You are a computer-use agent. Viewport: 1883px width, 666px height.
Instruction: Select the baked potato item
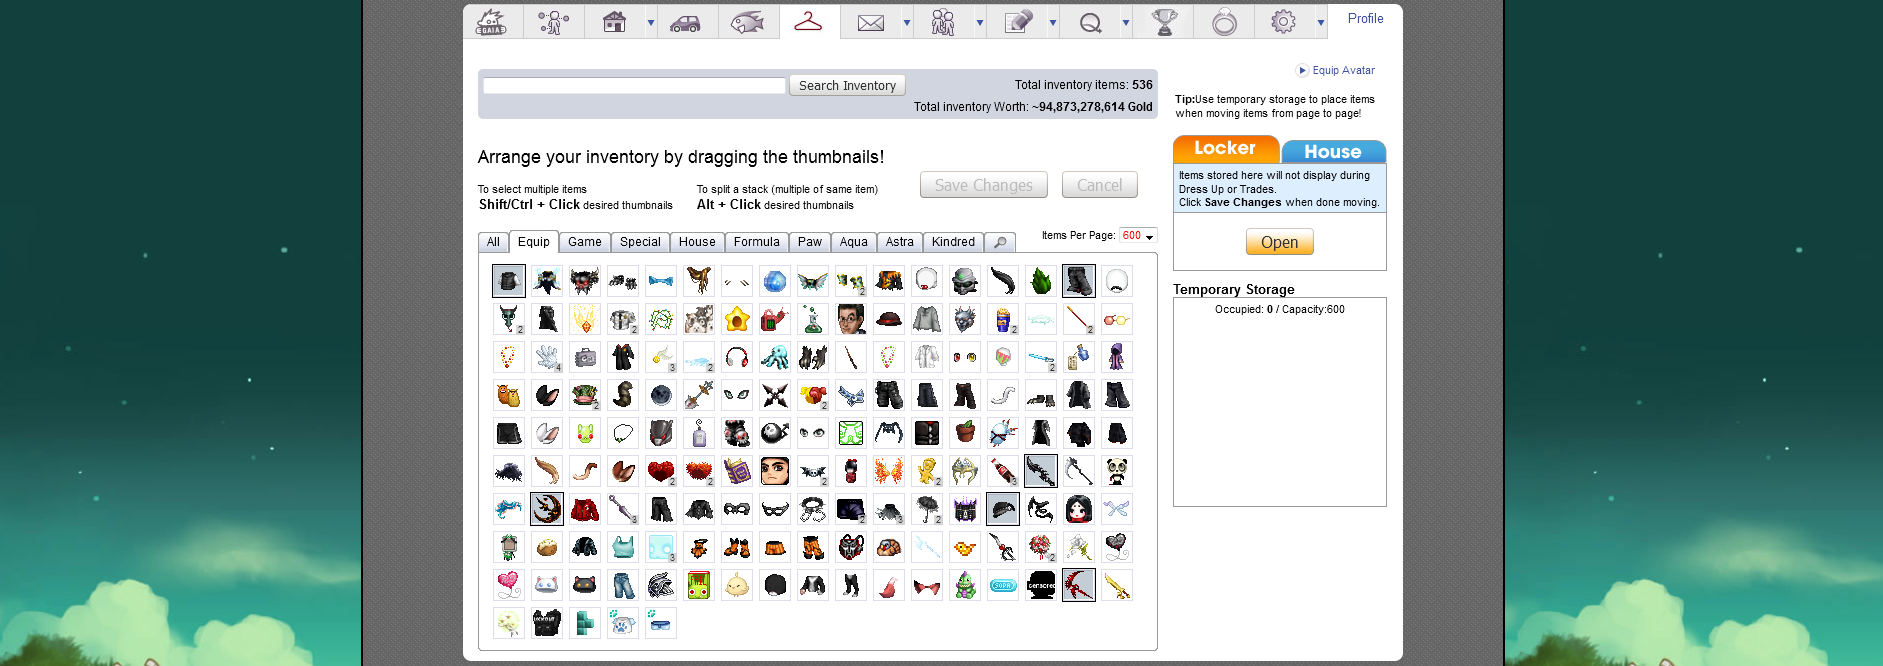[x=547, y=547]
